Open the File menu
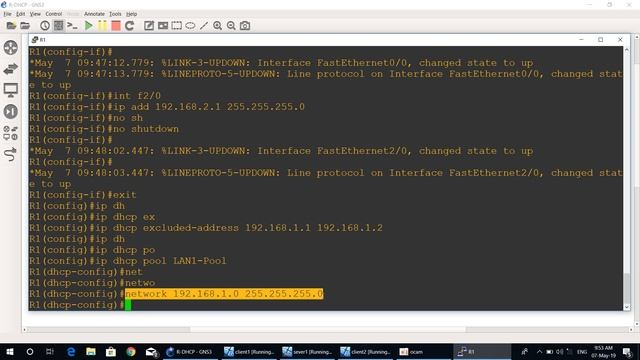The image size is (640, 360). [7, 14]
